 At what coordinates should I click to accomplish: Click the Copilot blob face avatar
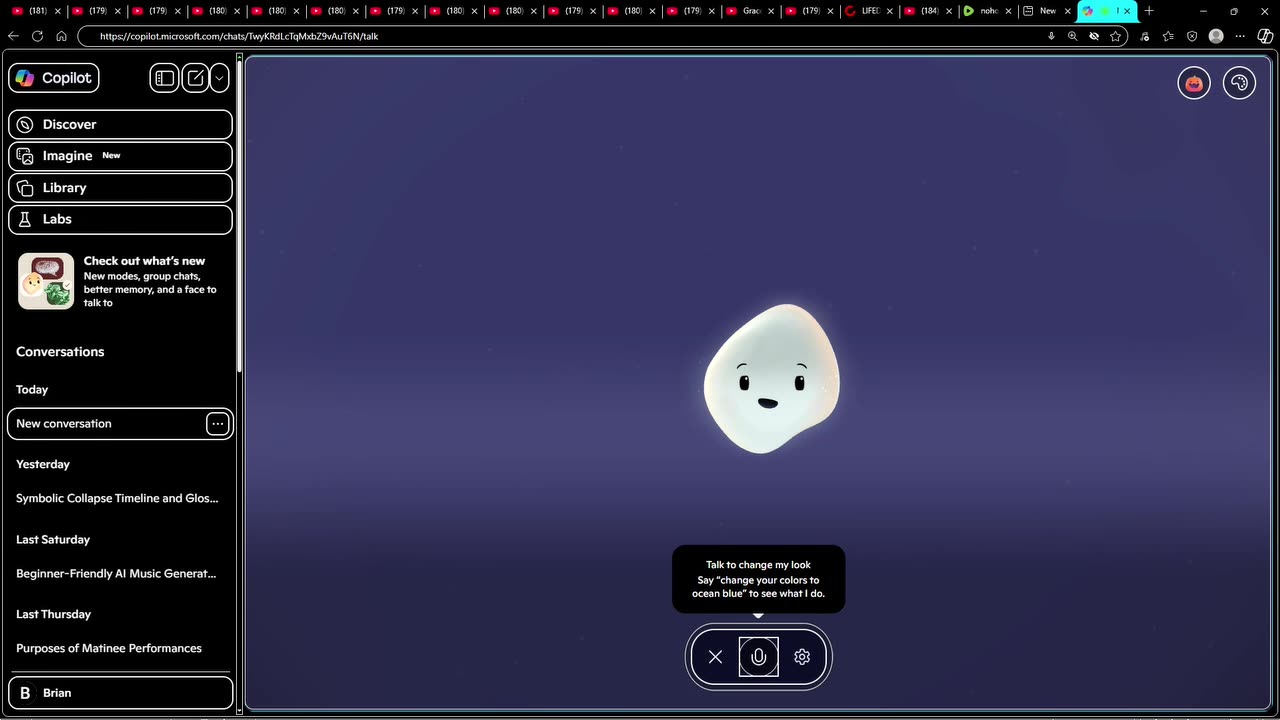[x=771, y=378]
